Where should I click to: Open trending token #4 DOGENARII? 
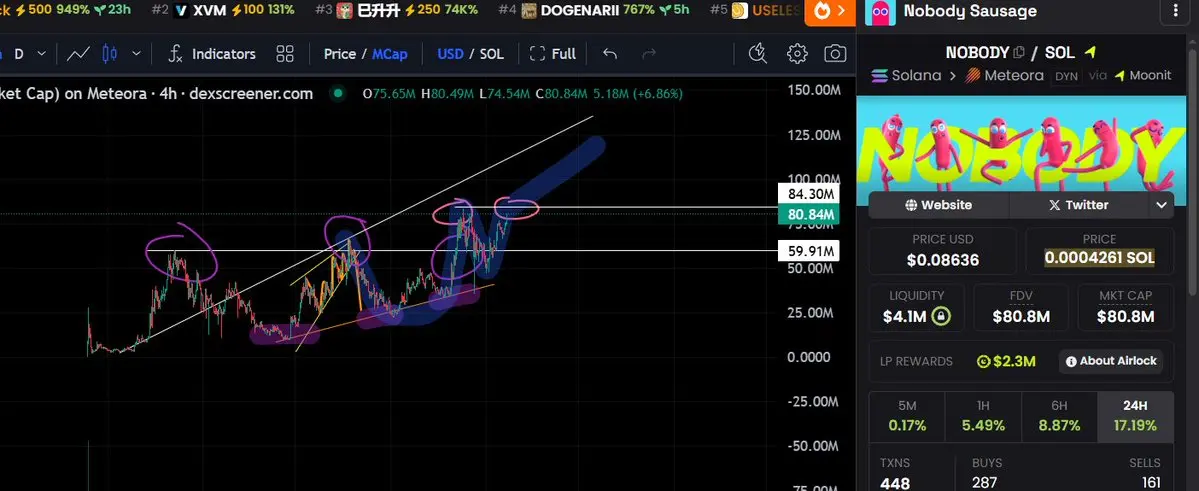(593, 11)
